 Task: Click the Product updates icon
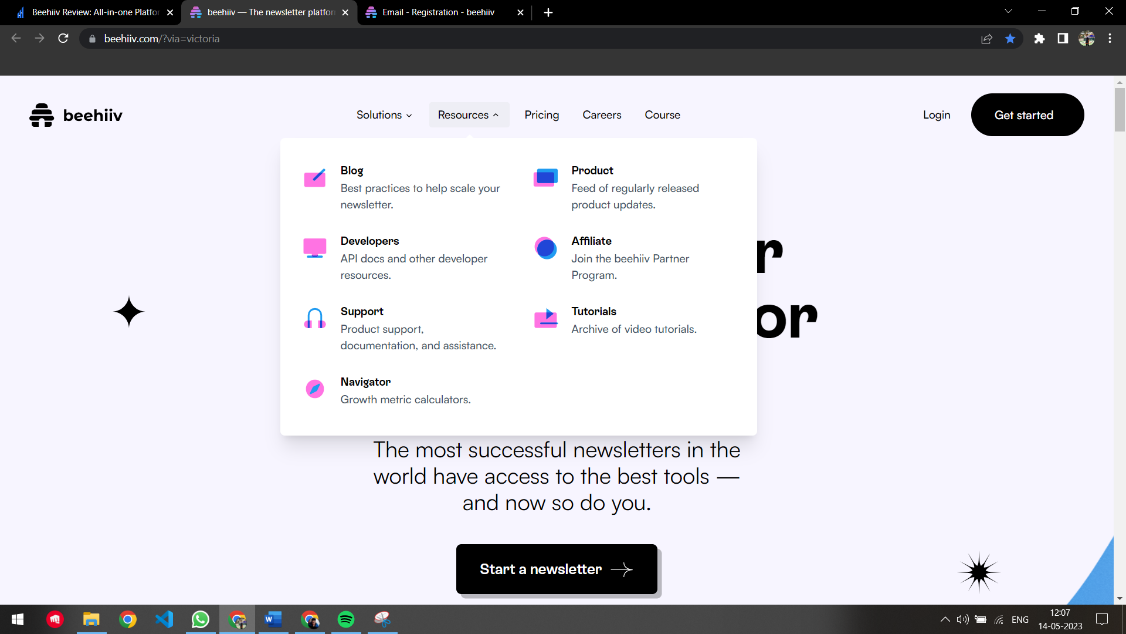click(x=546, y=177)
